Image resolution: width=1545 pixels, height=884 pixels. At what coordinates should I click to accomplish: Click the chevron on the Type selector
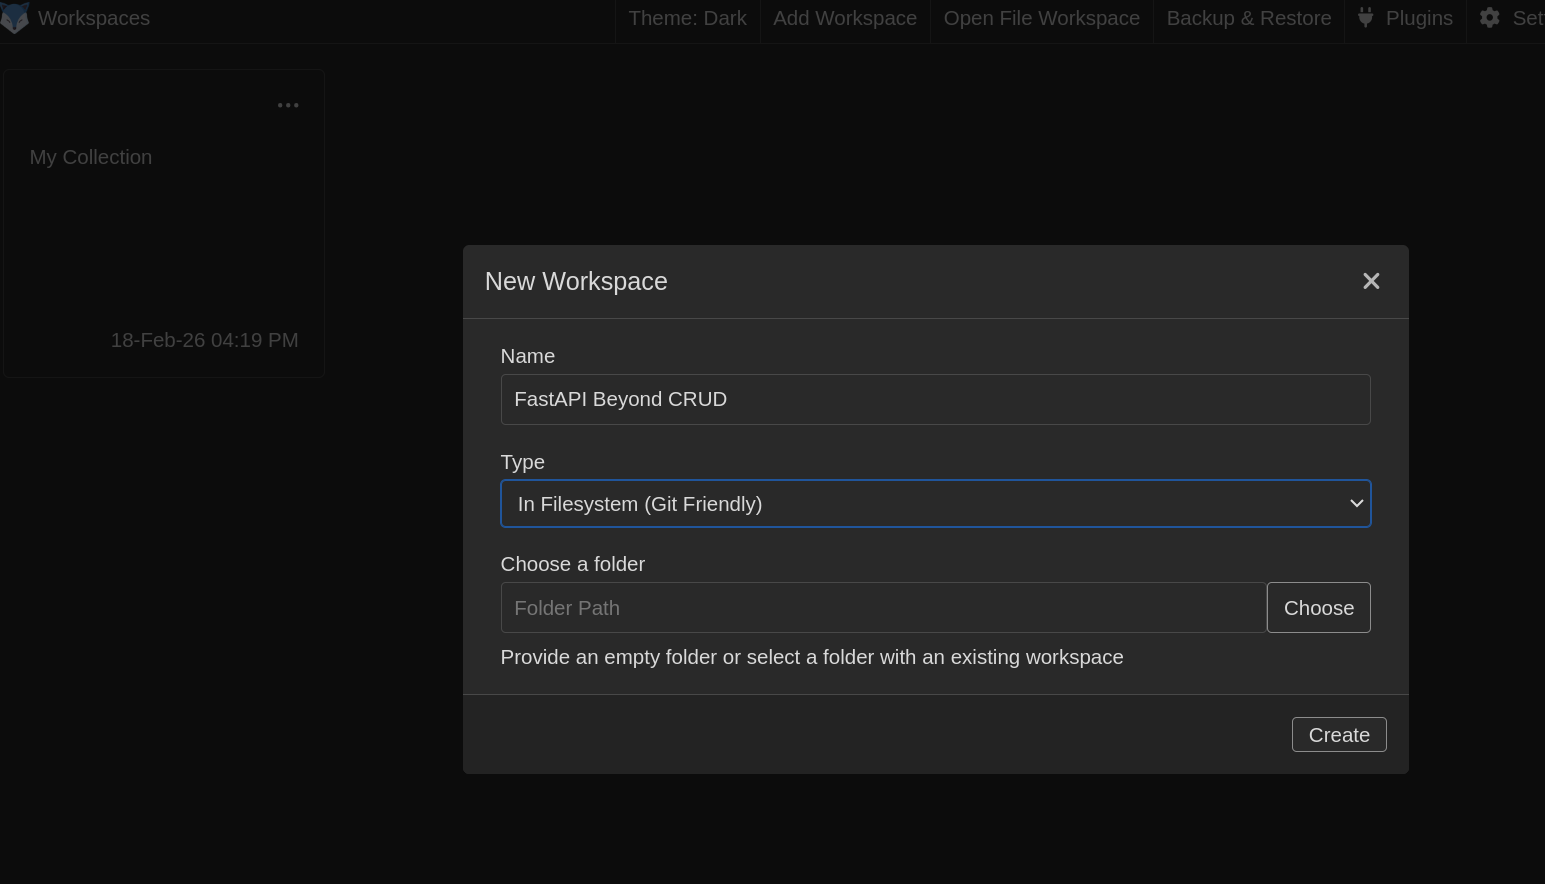pyautogui.click(x=1356, y=503)
